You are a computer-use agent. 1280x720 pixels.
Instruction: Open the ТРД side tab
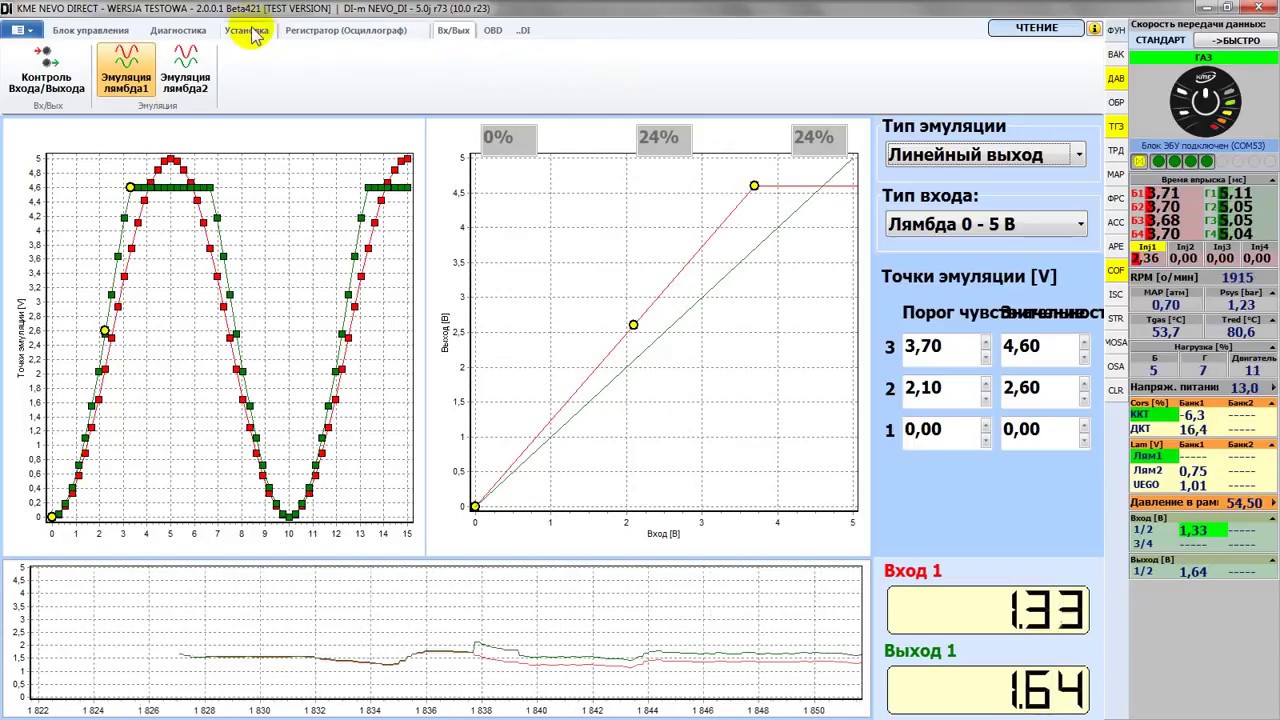[1116, 150]
